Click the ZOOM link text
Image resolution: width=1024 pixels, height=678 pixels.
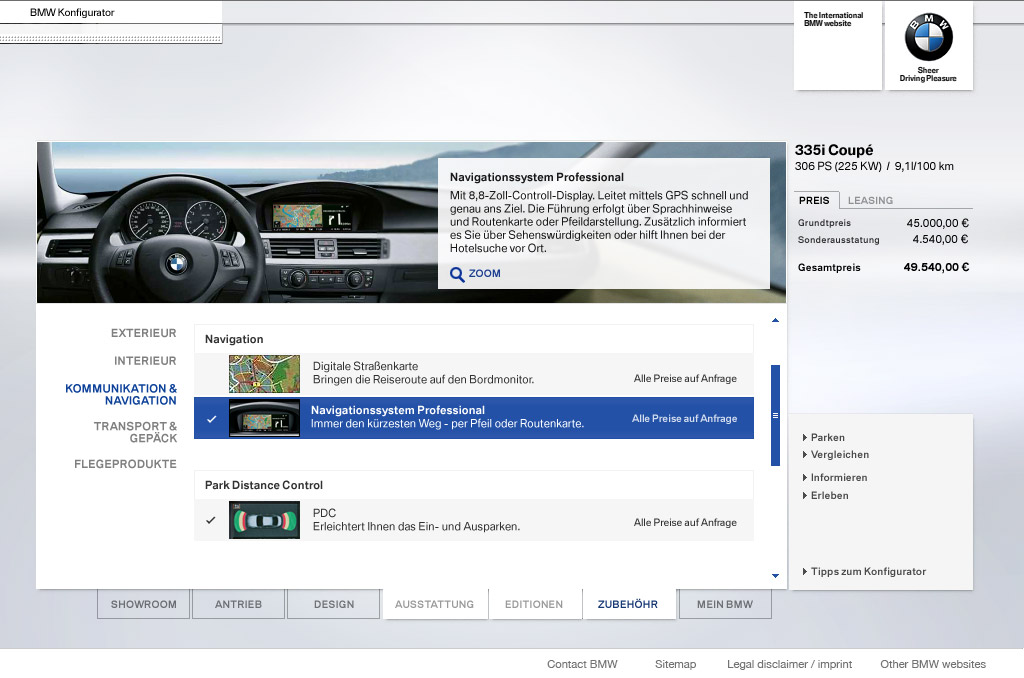point(485,274)
